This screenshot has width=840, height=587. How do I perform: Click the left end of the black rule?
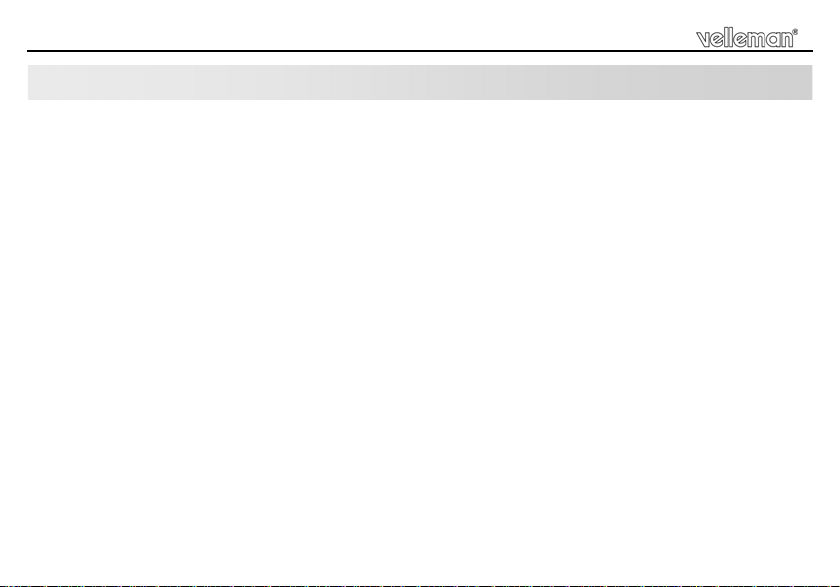30,51
